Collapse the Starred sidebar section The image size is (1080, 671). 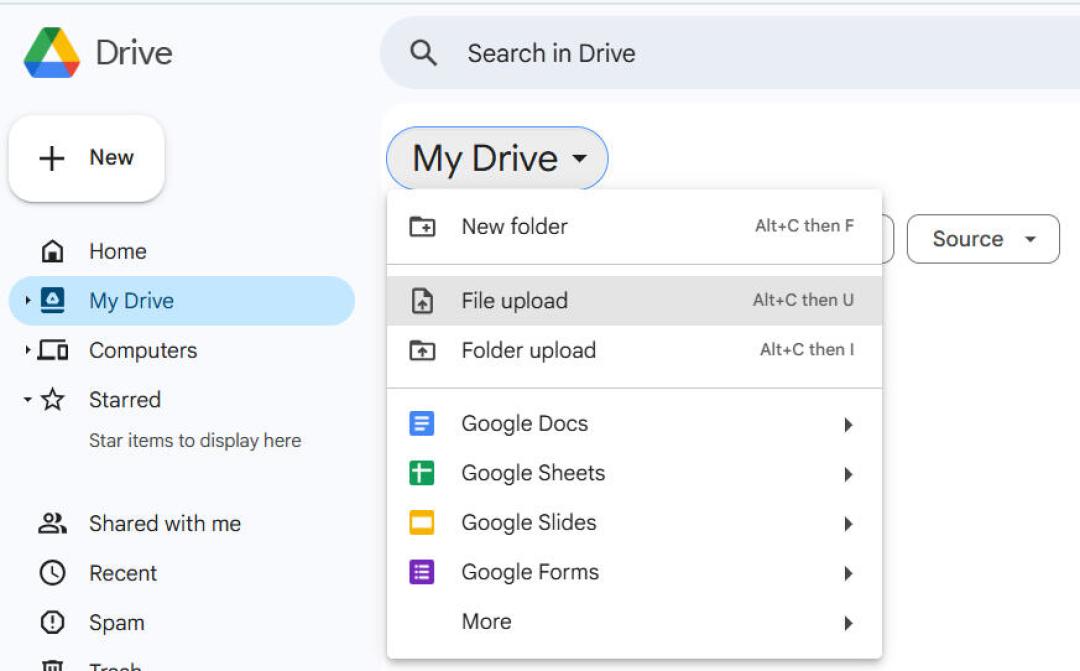pyautogui.click(x=28, y=400)
